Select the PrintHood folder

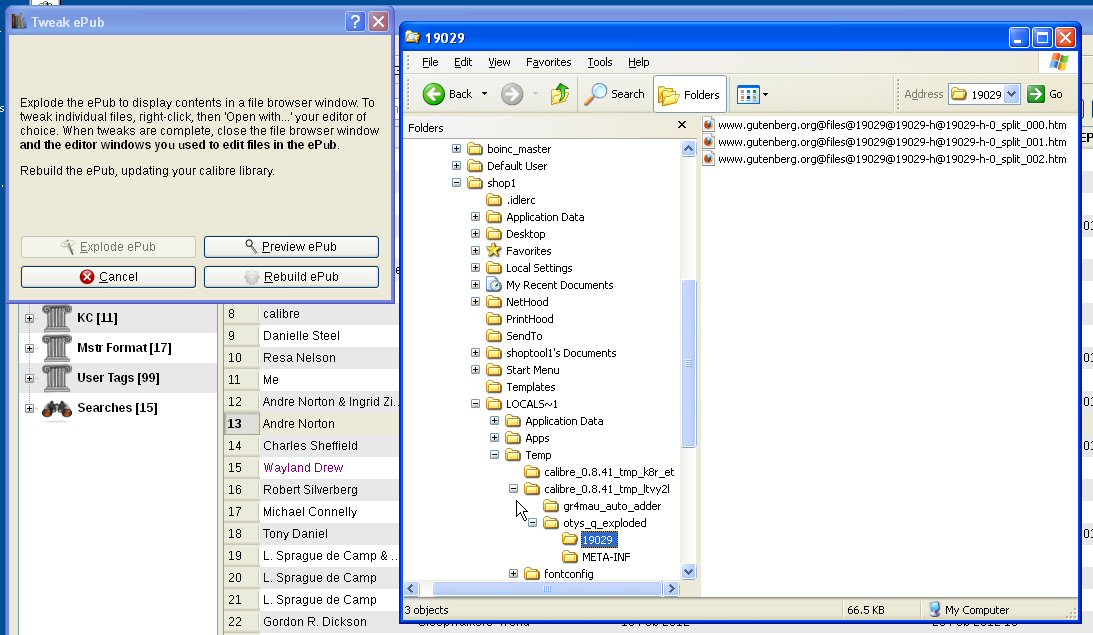click(x=520, y=319)
